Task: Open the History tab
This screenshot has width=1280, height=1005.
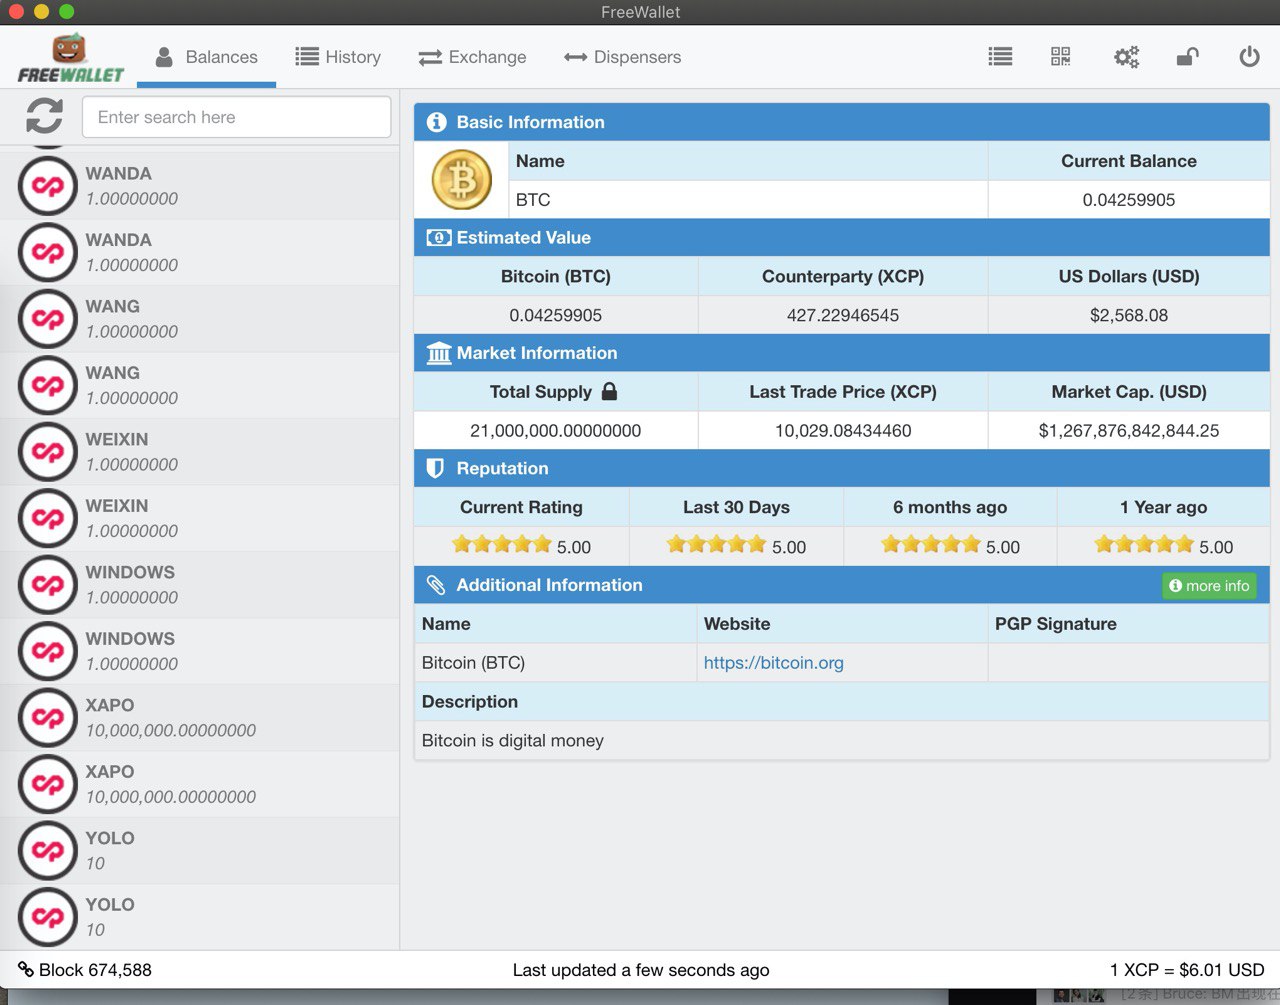Action: pos(338,57)
